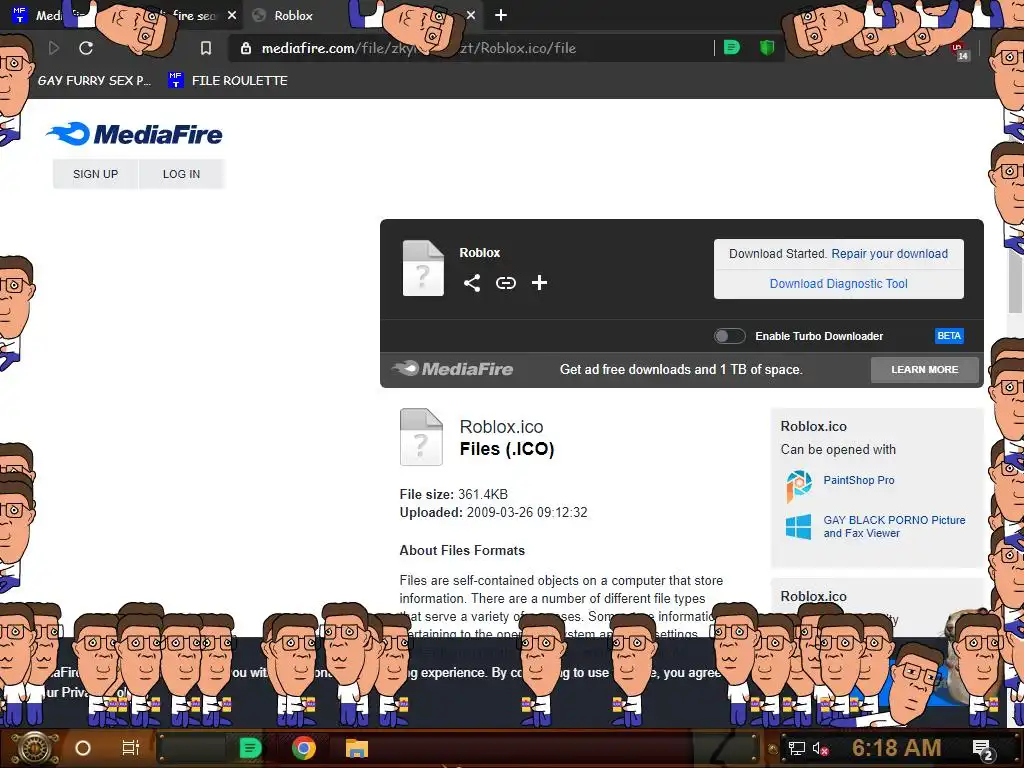
Task: Click the Windows logo icon in the sidebar
Action: click(x=799, y=527)
